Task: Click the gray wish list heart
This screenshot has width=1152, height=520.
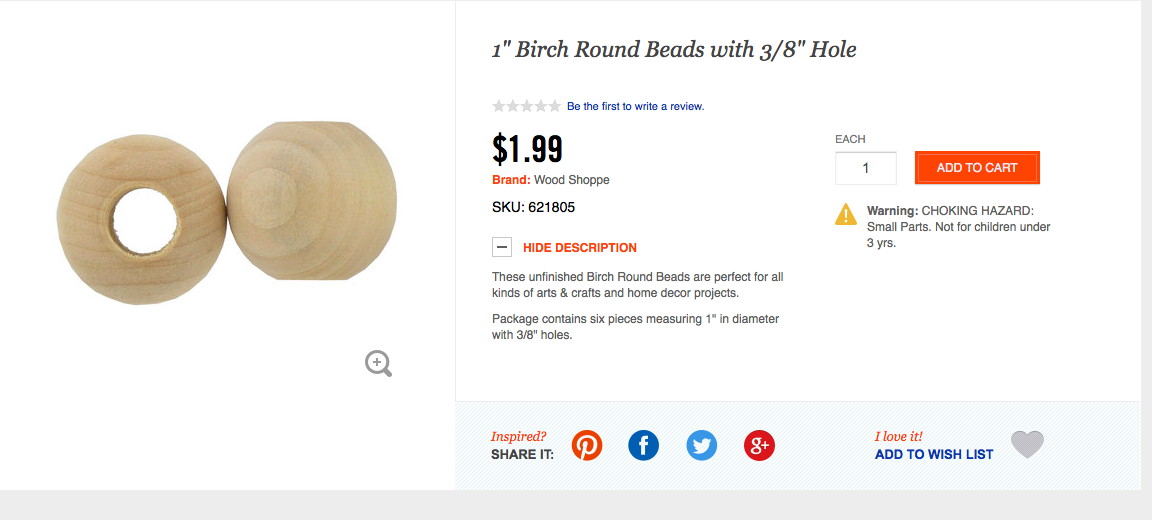Action: (1027, 444)
